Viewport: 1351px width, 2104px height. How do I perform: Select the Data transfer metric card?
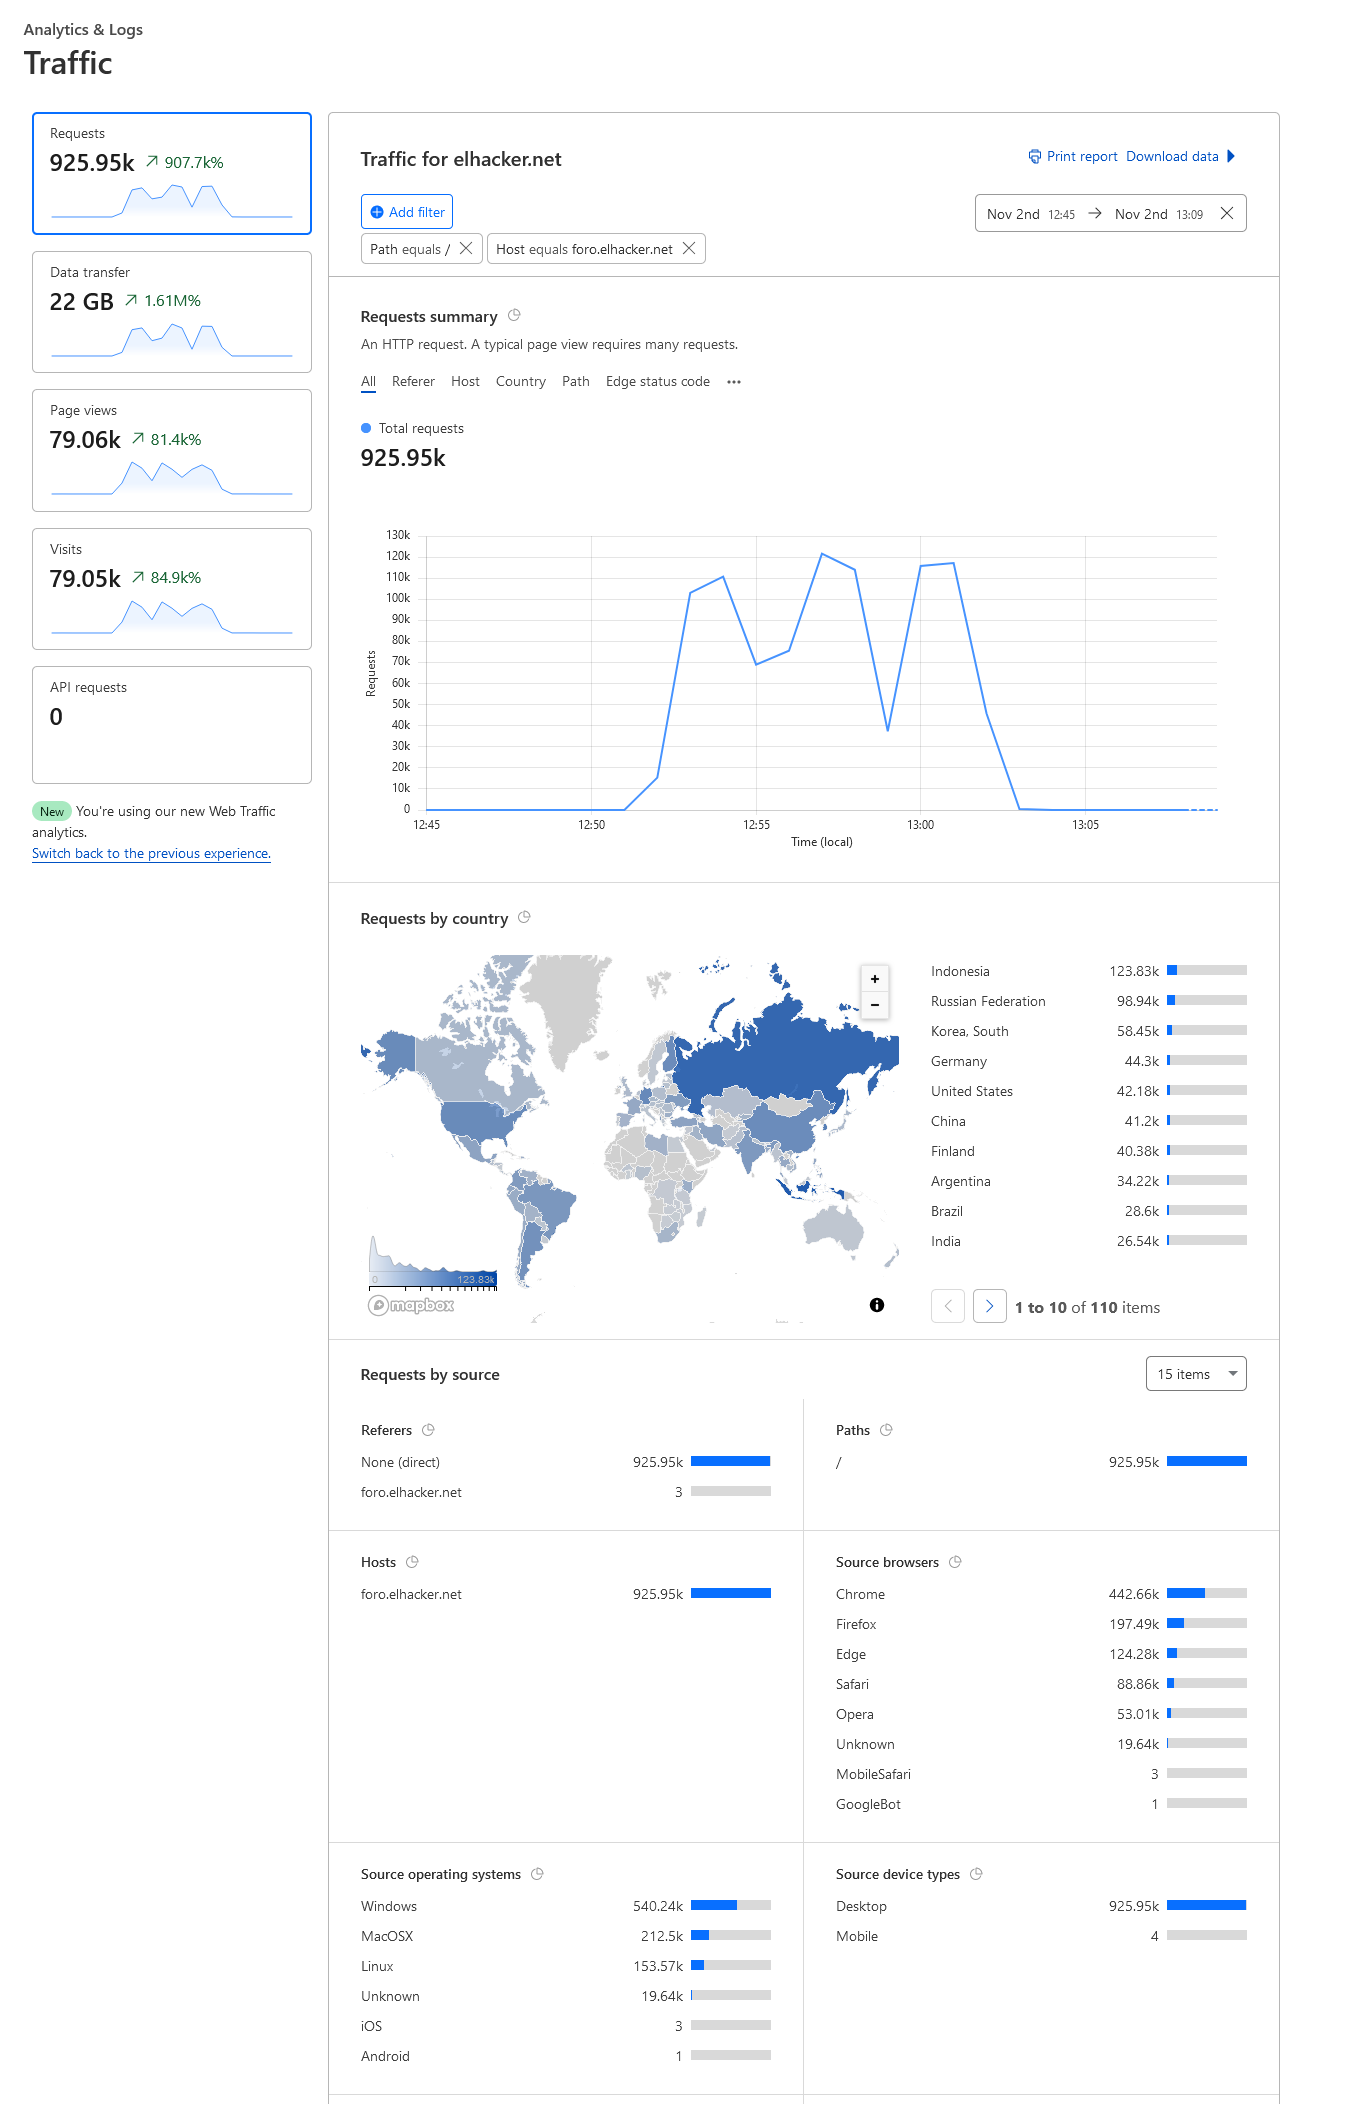tap(172, 312)
